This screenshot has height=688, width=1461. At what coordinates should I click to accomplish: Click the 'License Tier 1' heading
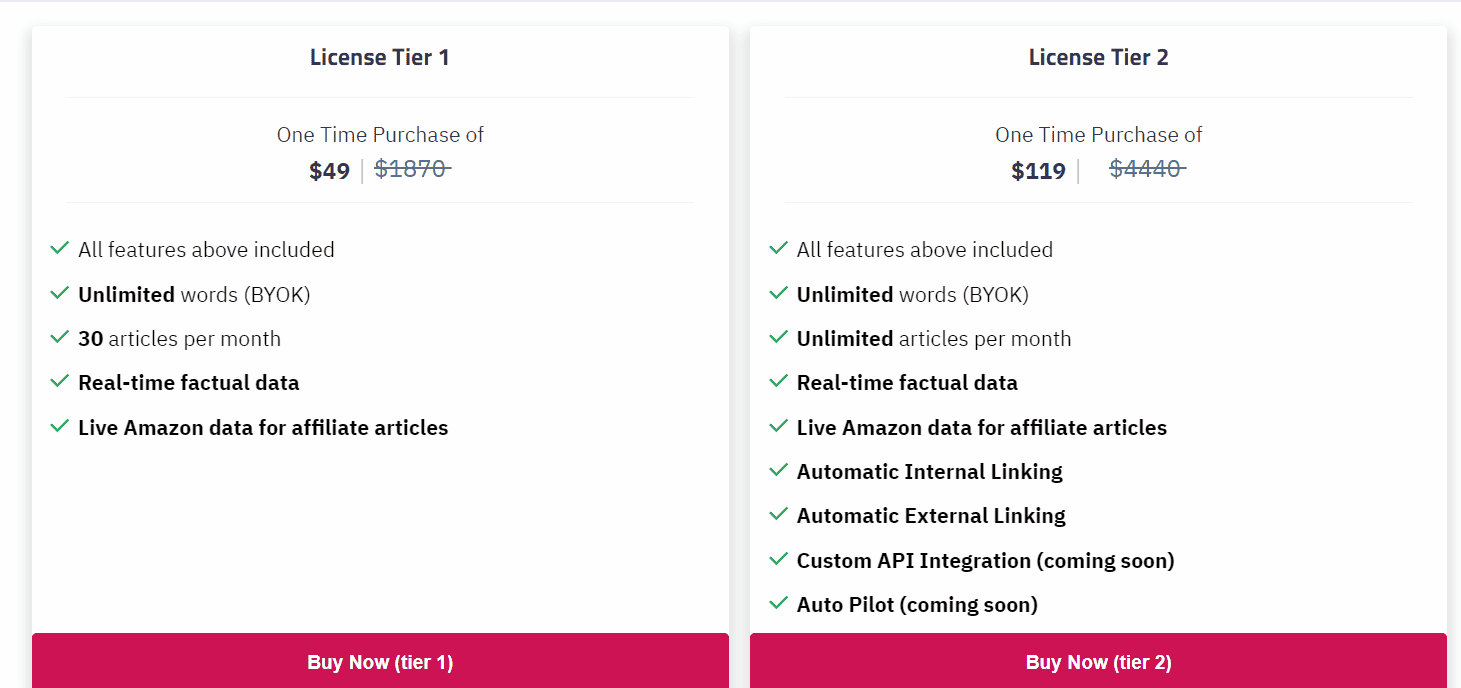point(380,57)
